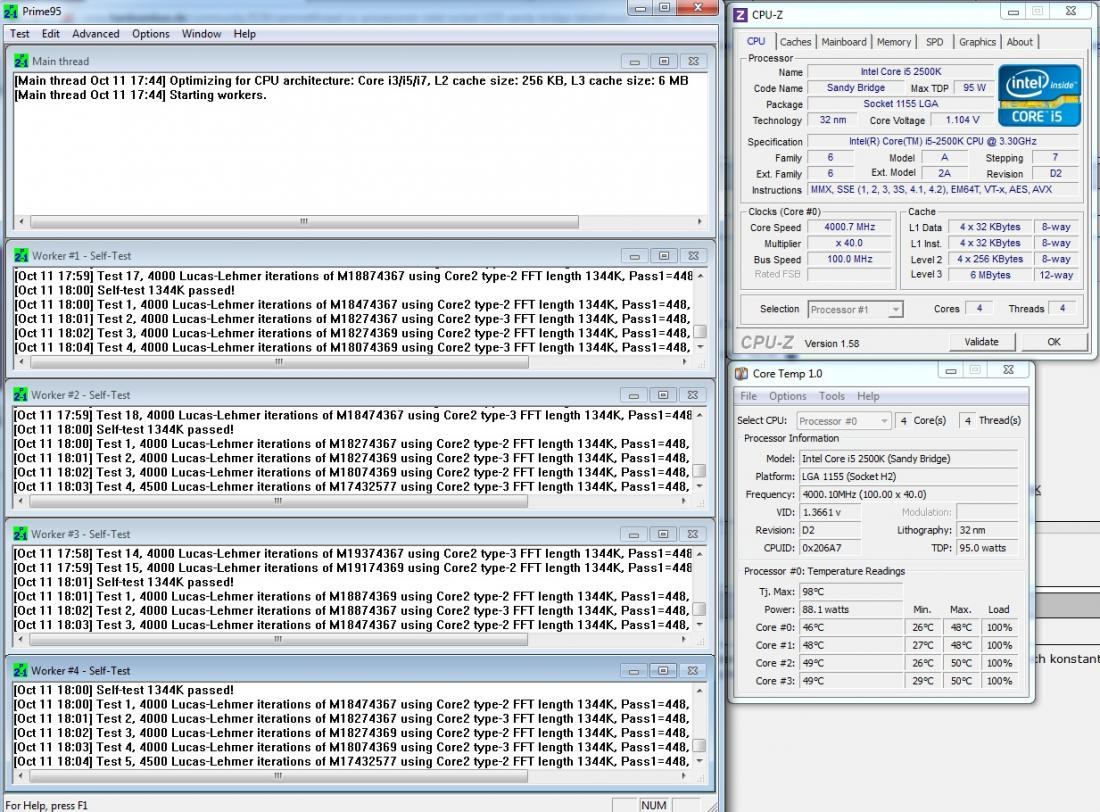This screenshot has width=1100, height=812.
Task: Close the Worker #2 child window
Action: (x=692, y=395)
